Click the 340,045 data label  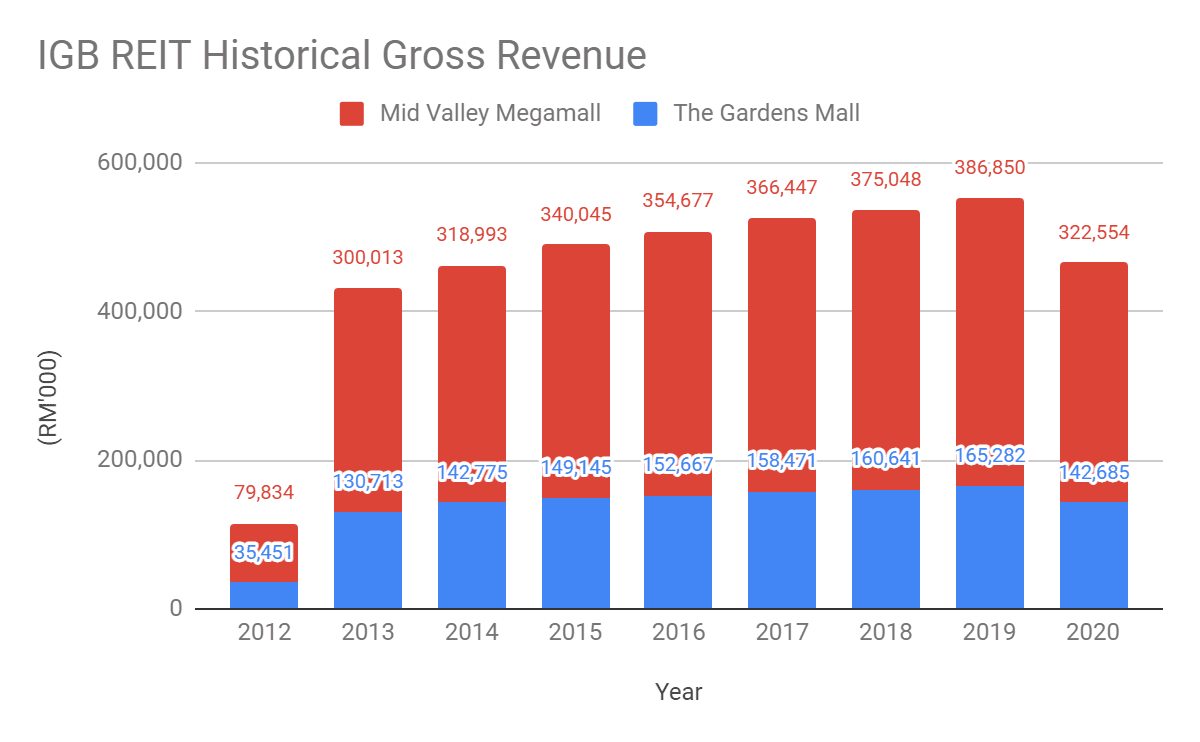click(x=576, y=214)
